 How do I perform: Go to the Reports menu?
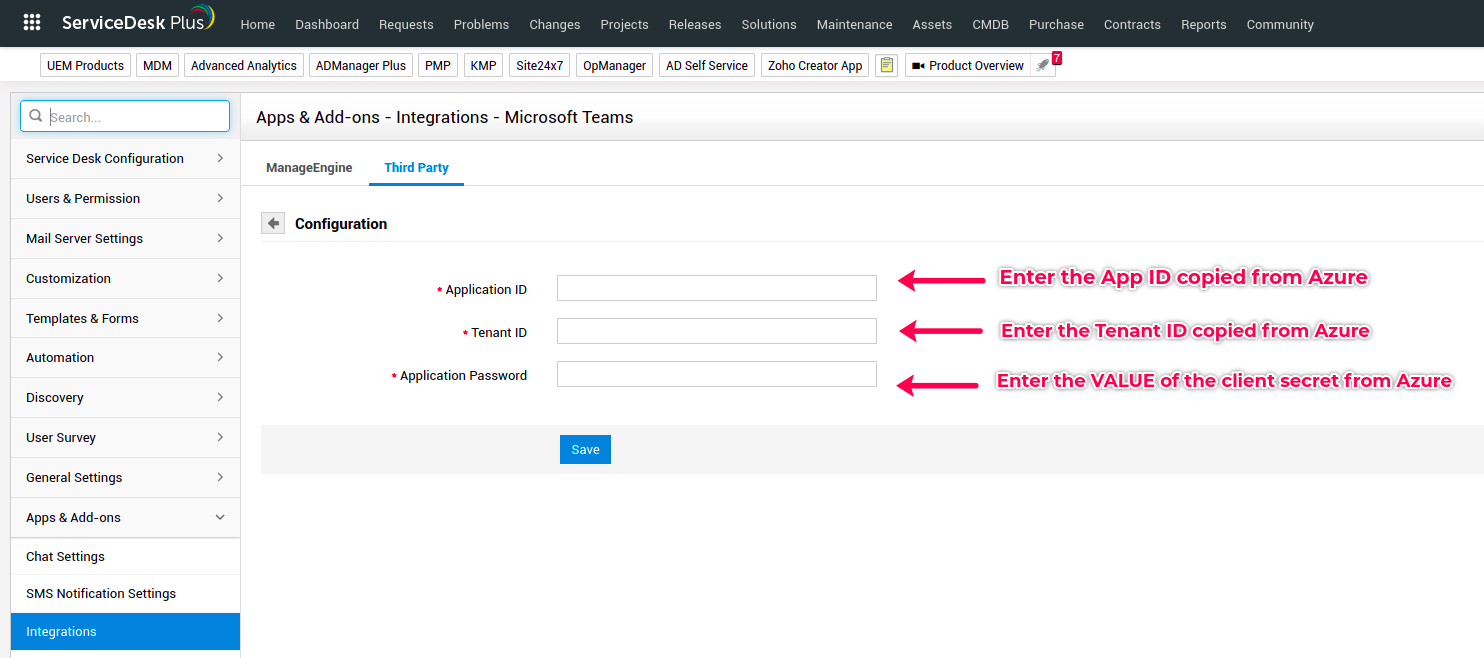1203,24
